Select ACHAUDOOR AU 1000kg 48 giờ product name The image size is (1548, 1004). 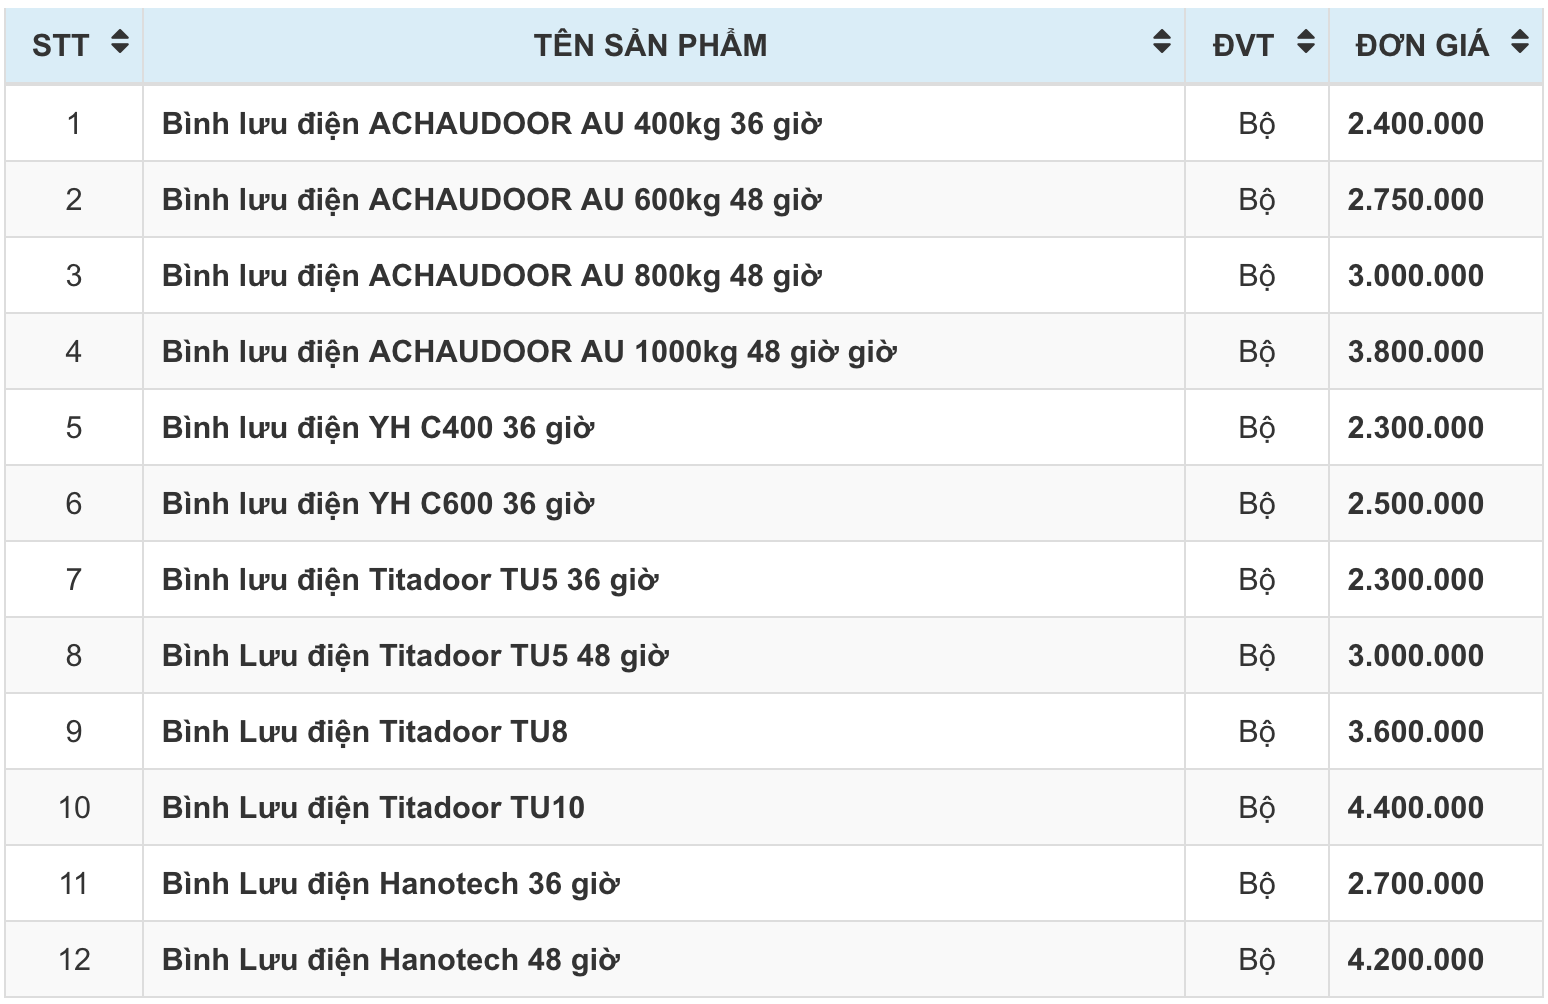[529, 352]
